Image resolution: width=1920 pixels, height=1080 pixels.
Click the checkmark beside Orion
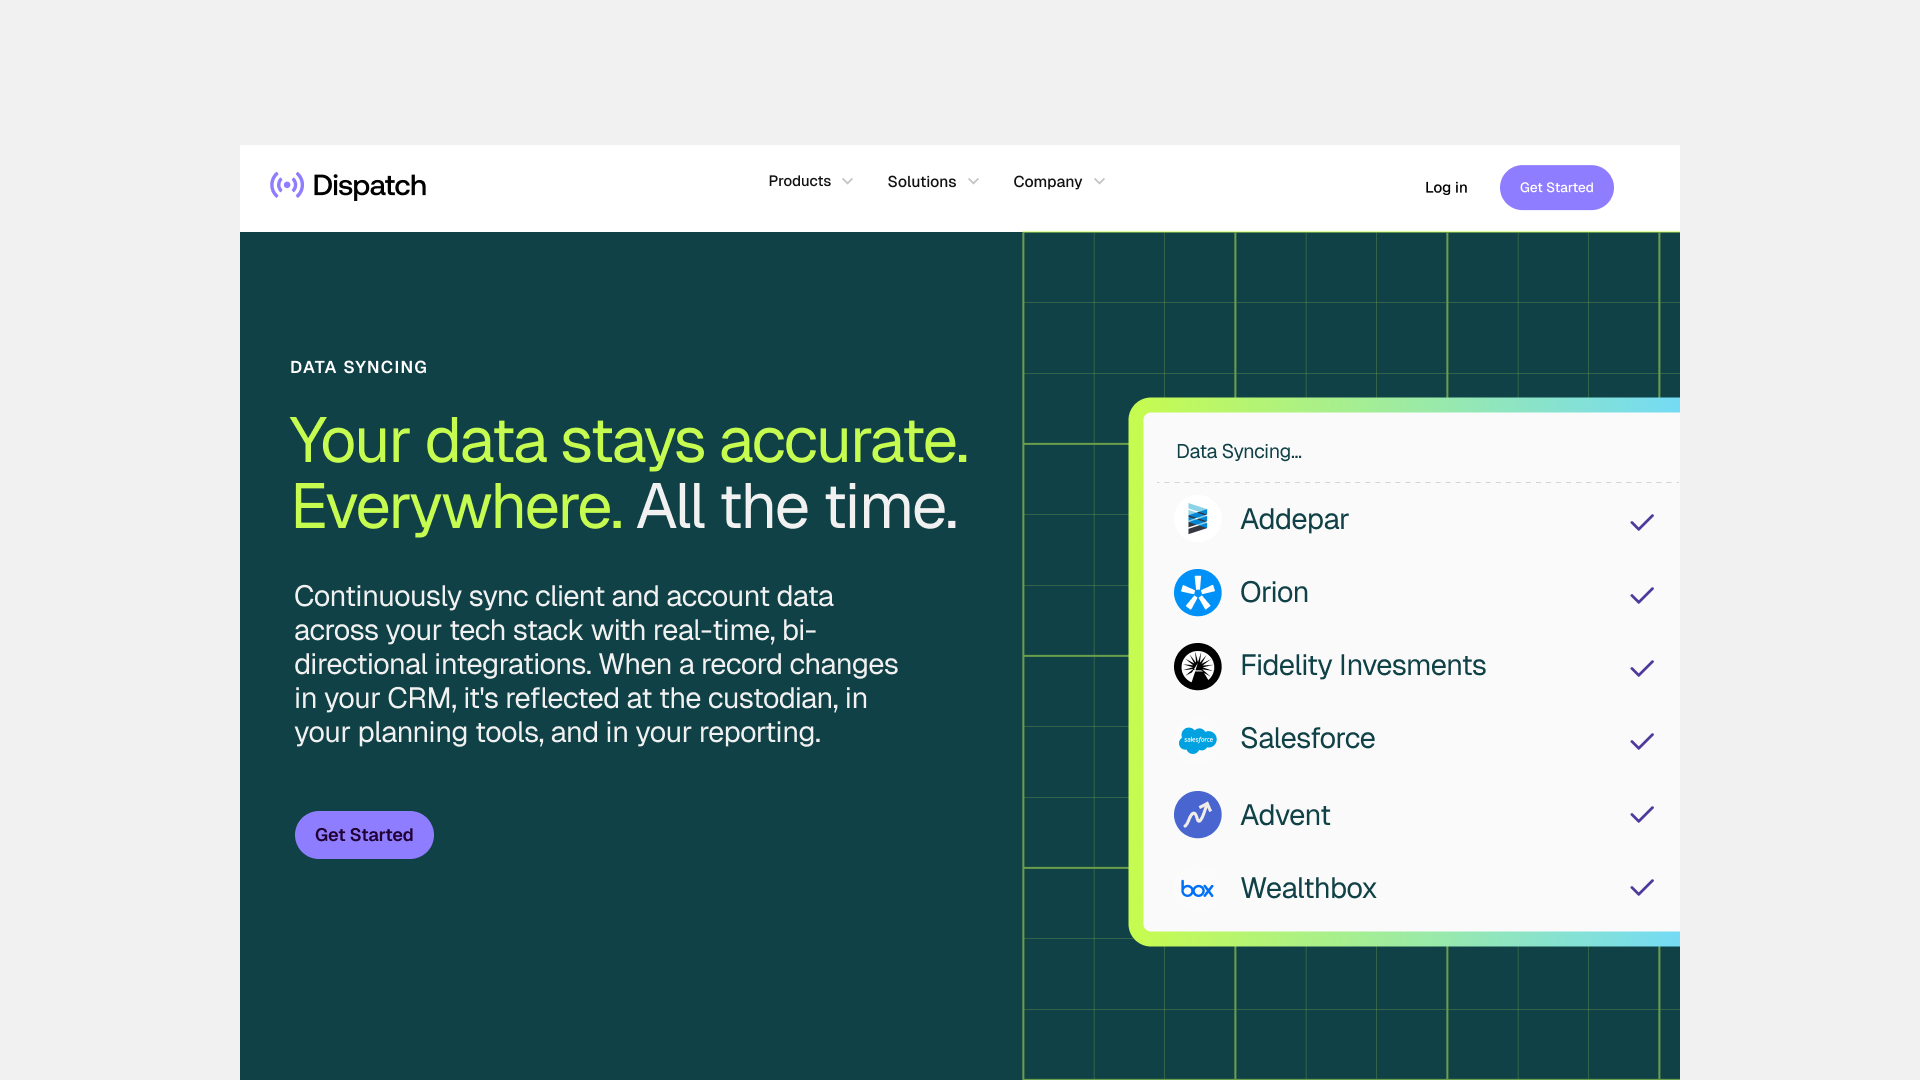pyautogui.click(x=1642, y=595)
